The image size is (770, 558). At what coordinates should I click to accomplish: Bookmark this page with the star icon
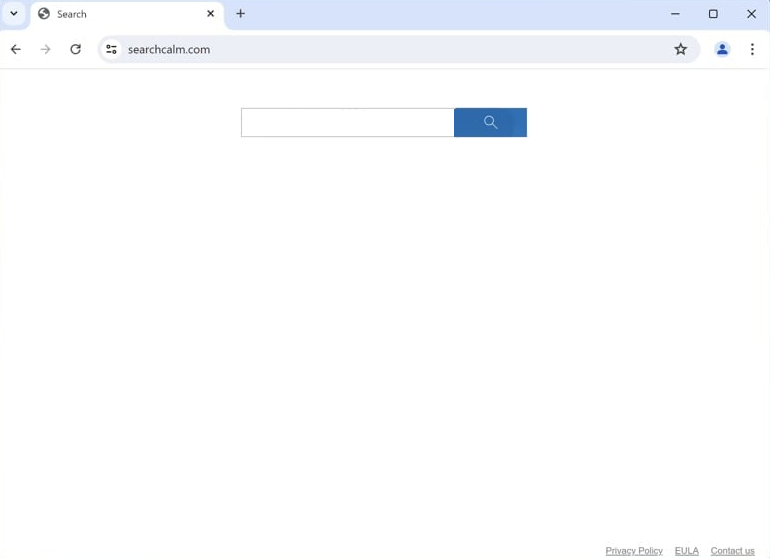(x=680, y=49)
